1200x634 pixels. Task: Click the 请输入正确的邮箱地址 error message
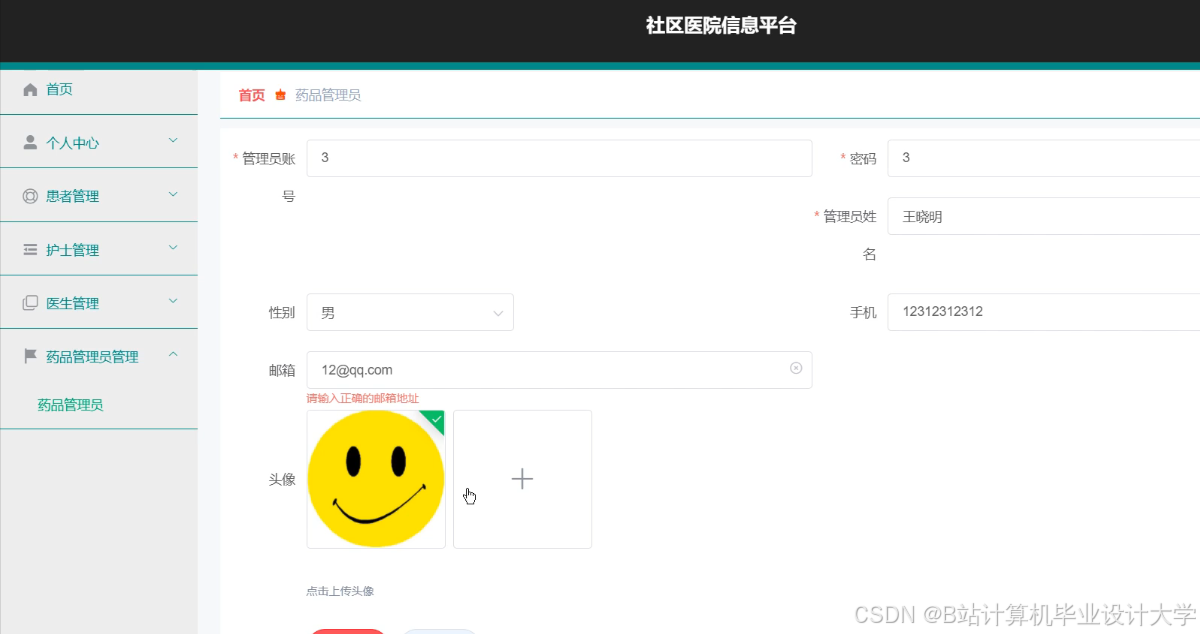pos(362,399)
